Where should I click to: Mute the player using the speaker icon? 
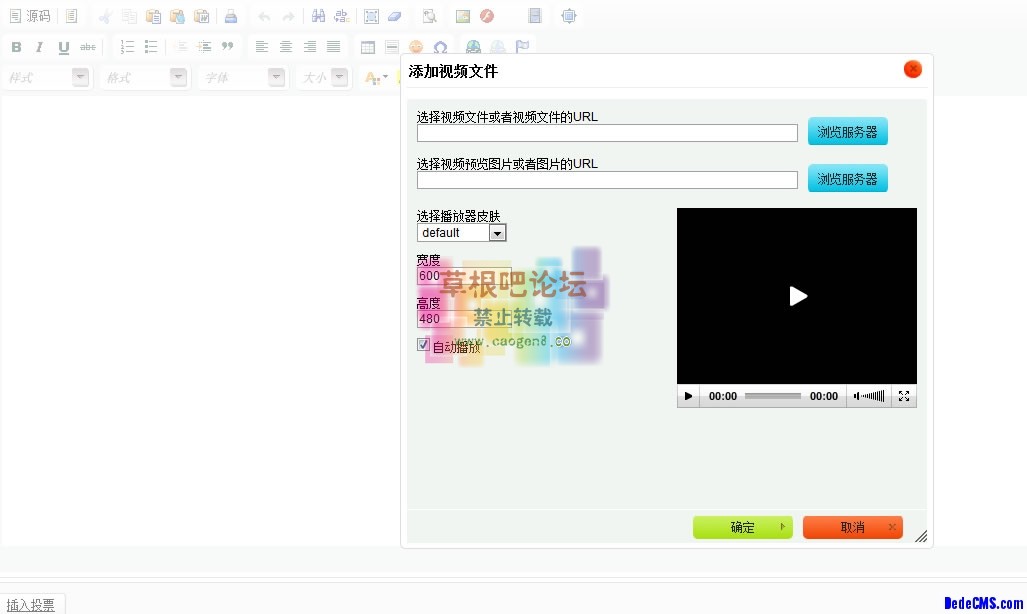(x=858, y=397)
